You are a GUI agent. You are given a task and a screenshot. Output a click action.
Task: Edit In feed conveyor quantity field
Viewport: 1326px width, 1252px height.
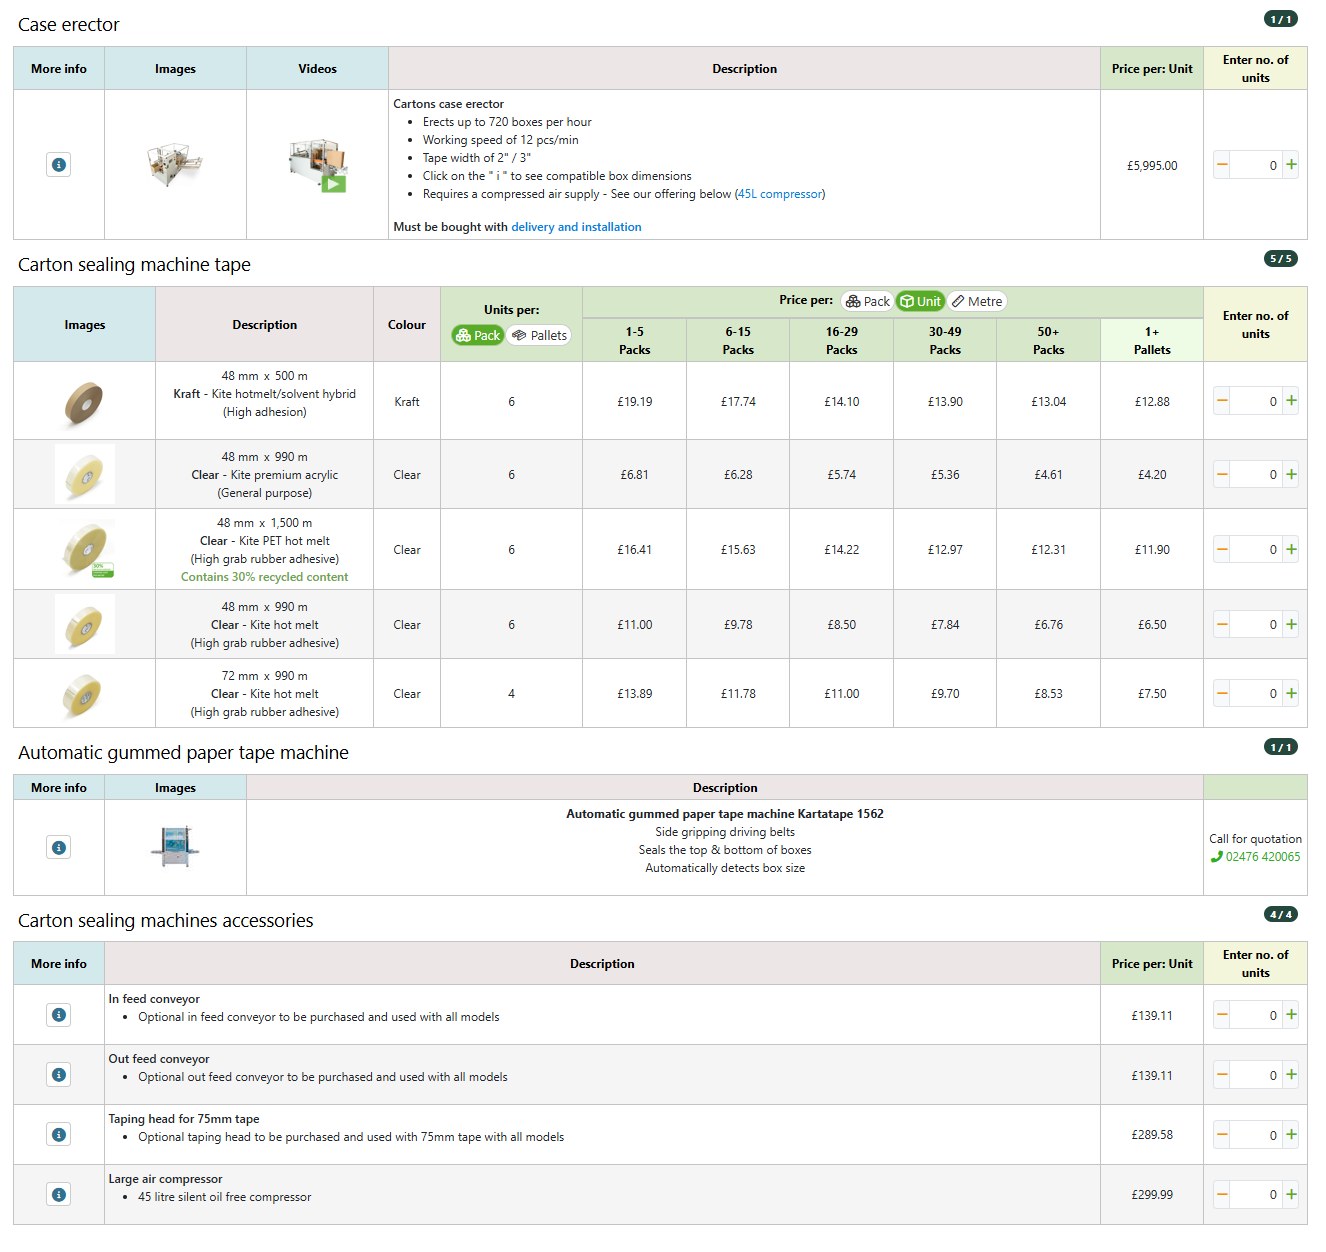click(1256, 1015)
